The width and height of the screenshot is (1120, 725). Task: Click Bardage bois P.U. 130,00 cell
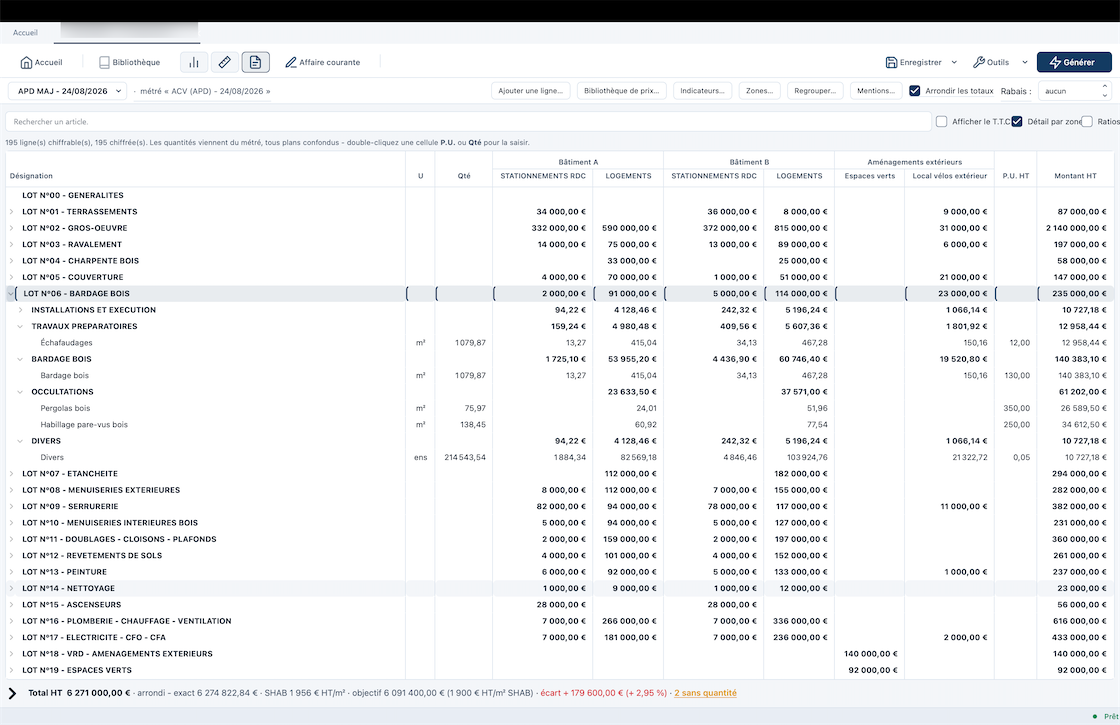1015,375
